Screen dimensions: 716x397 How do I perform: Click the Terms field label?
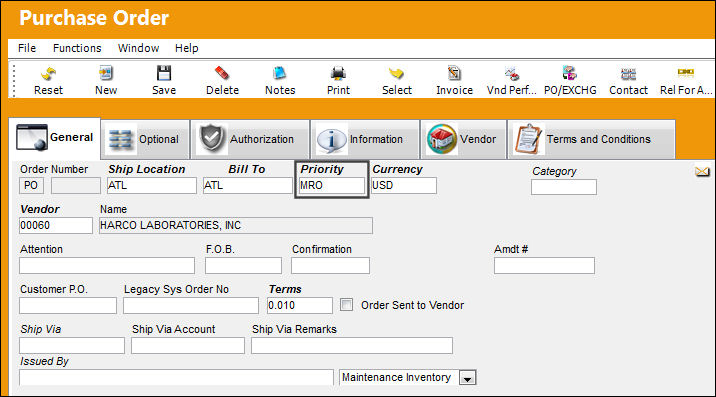point(285,289)
